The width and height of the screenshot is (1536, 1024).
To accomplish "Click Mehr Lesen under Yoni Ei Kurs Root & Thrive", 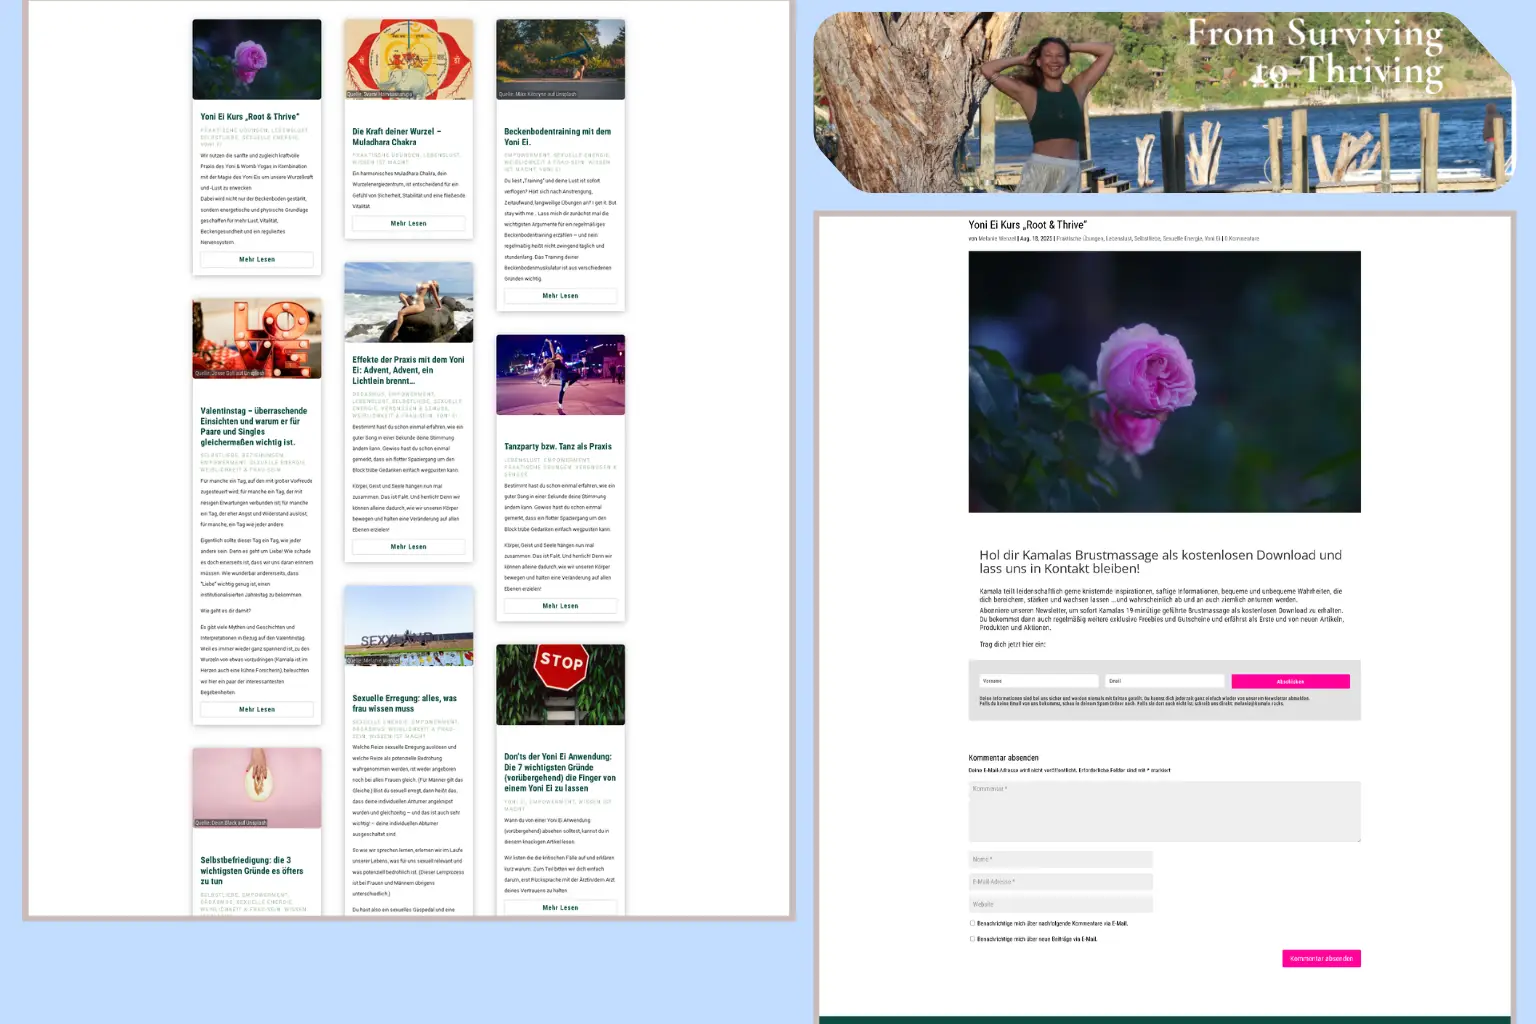I will [257, 259].
